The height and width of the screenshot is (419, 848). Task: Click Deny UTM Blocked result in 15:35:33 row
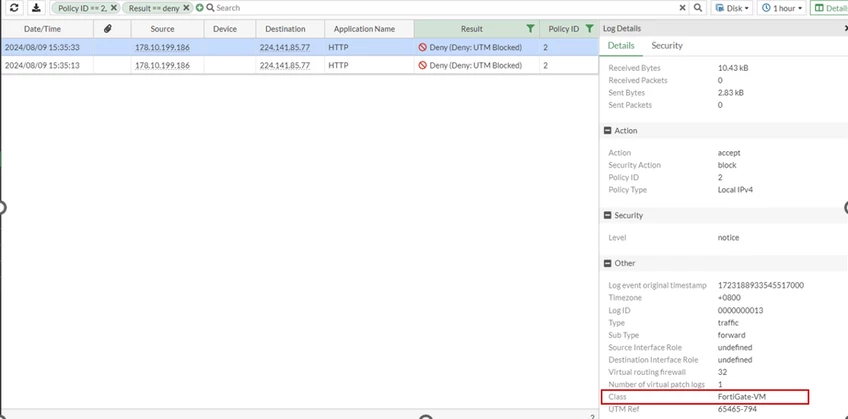coord(471,48)
